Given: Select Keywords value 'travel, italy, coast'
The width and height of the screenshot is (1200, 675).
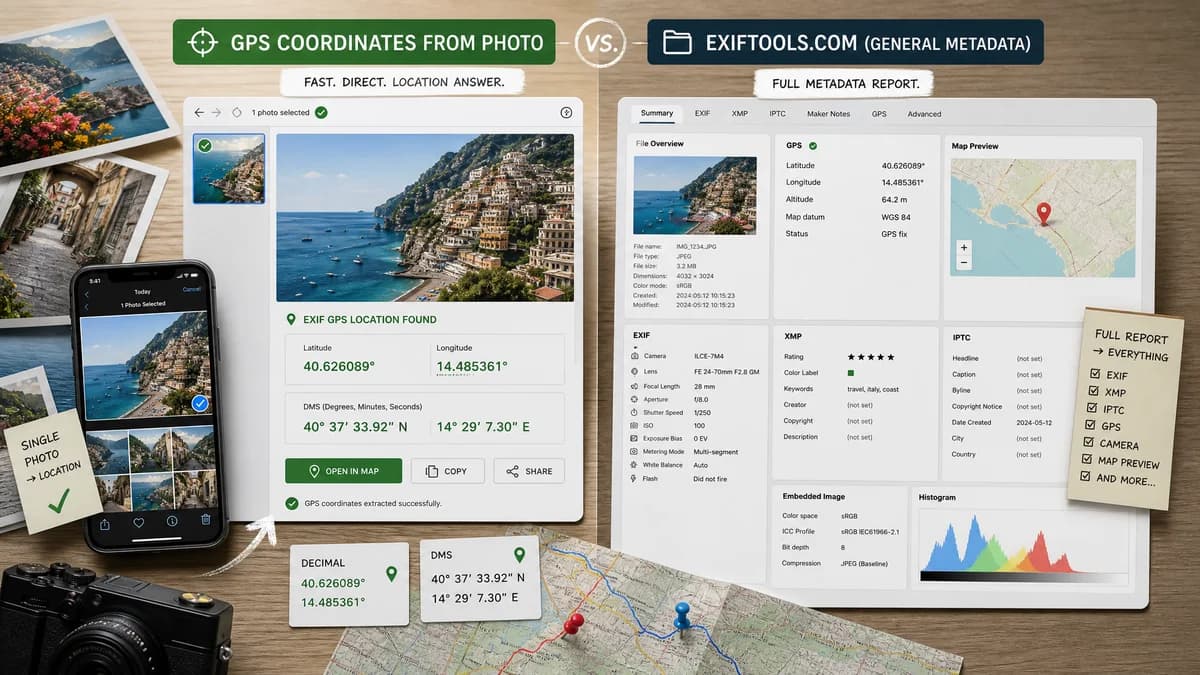Looking at the screenshot, I should [x=873, y=389].
